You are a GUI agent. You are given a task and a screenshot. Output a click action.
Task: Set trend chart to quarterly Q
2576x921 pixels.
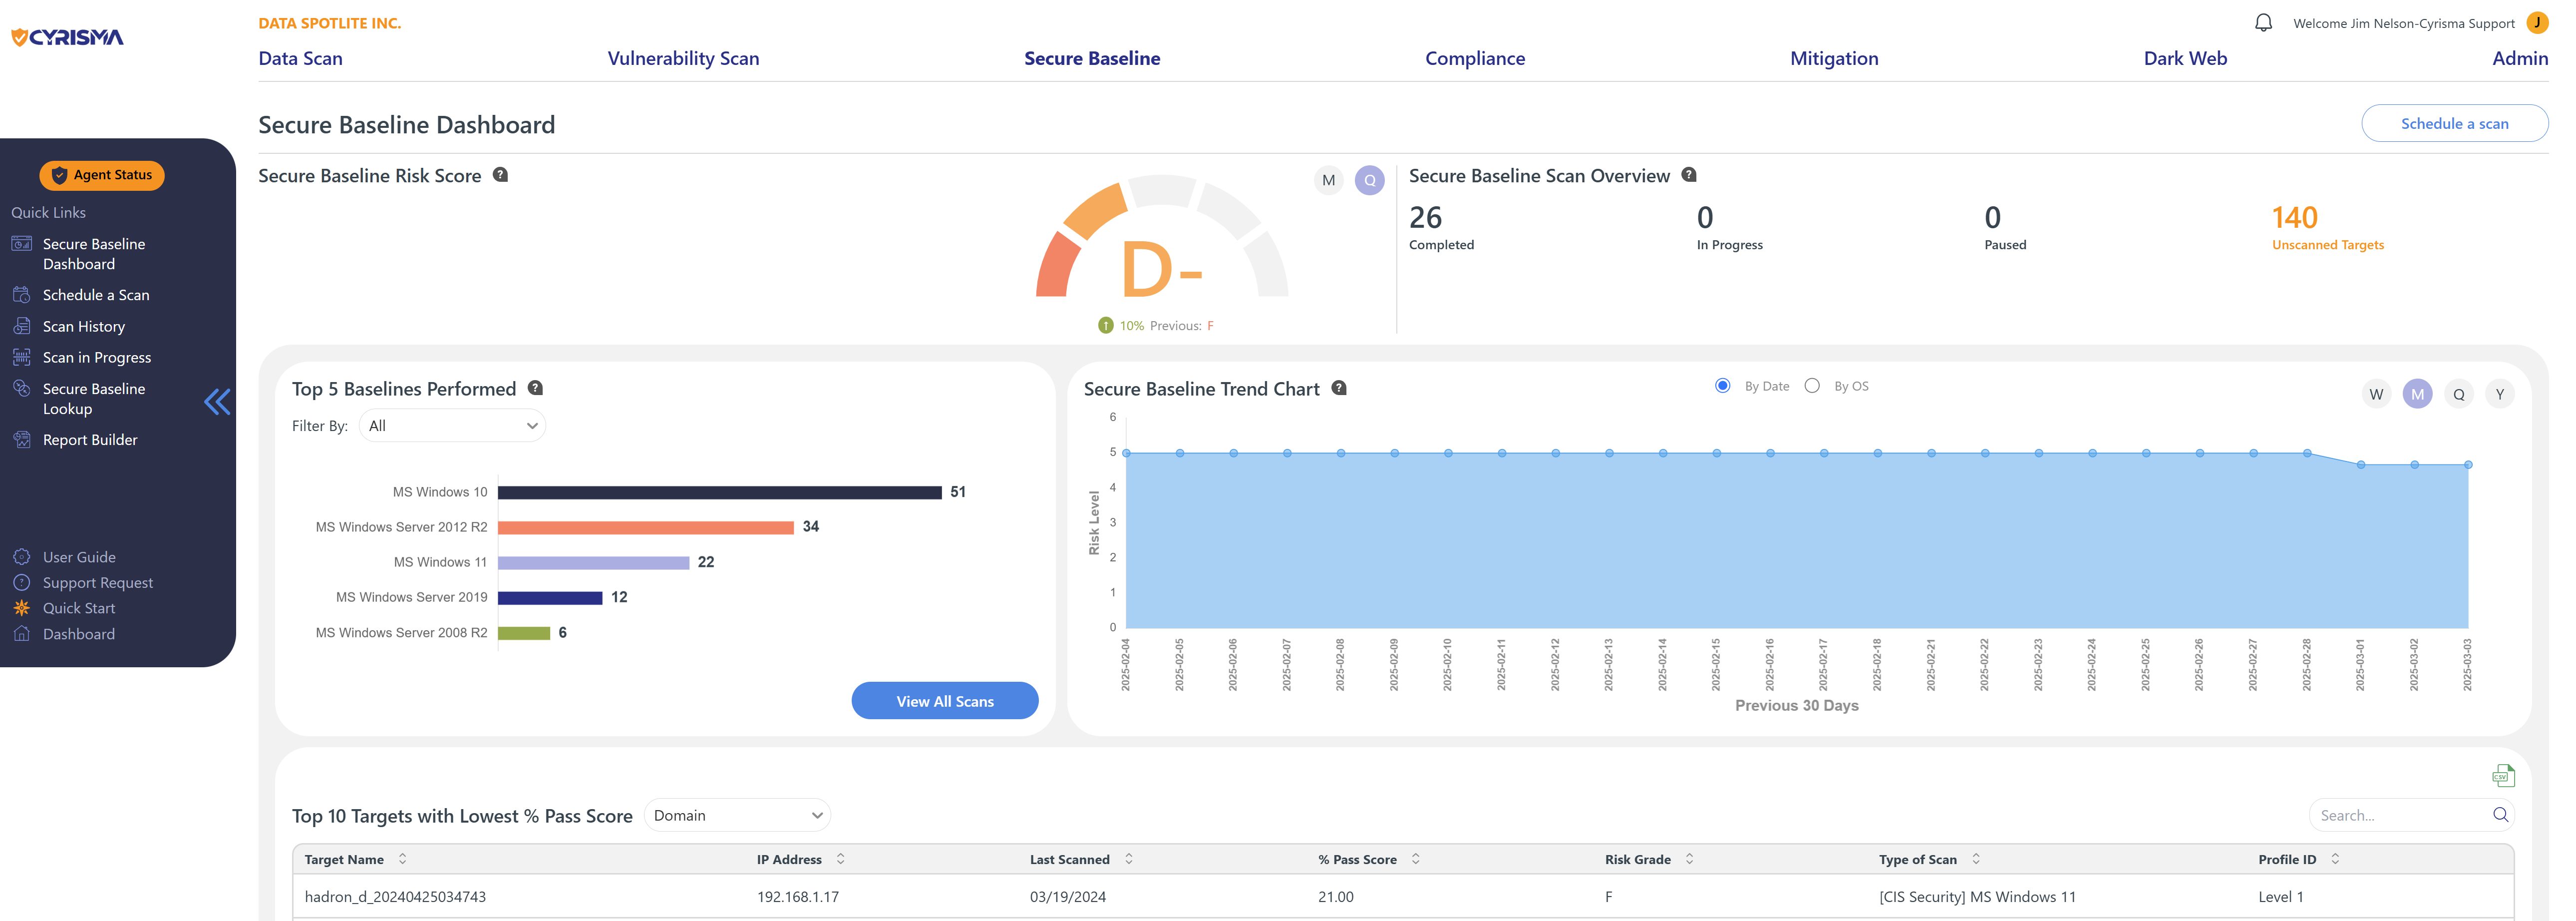coord(2459,394)
